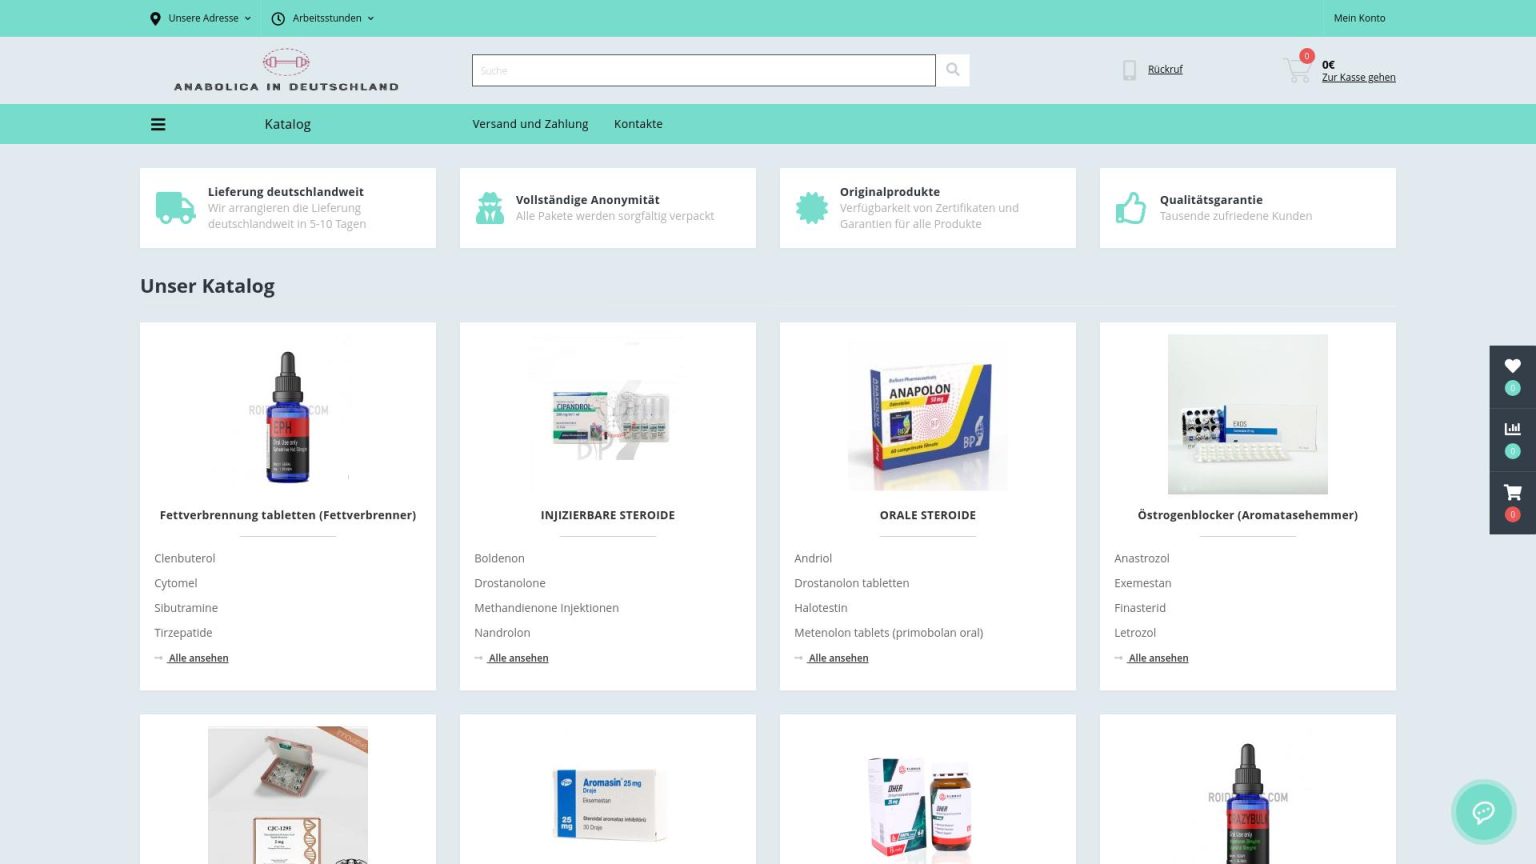
Task: View all under Östrogenblocker via Alle ansehen
Action: coord(1158,658)
